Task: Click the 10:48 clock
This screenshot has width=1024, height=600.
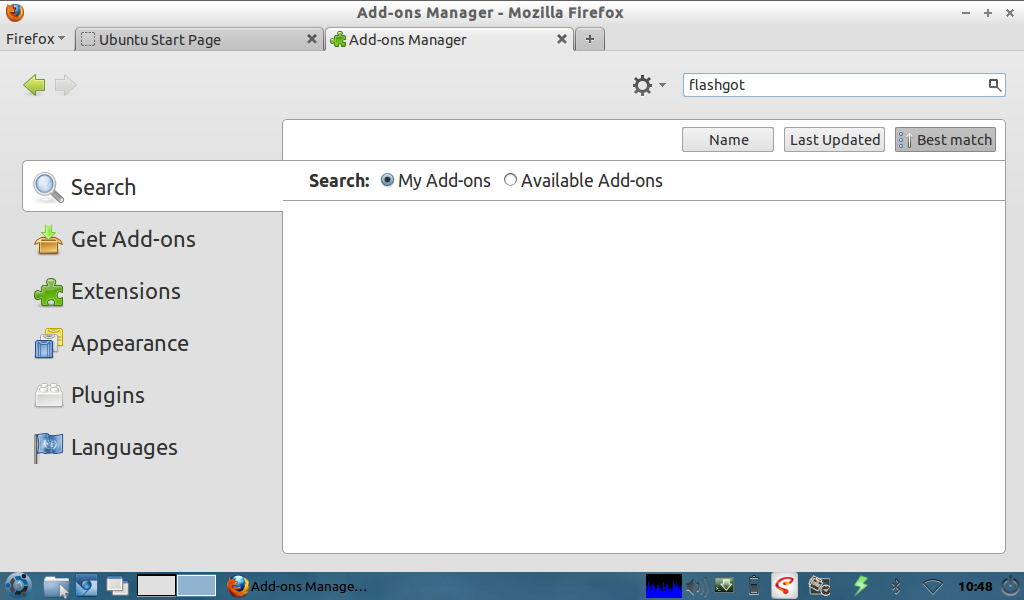Action: pyautogui.click(x=975, y=586)
